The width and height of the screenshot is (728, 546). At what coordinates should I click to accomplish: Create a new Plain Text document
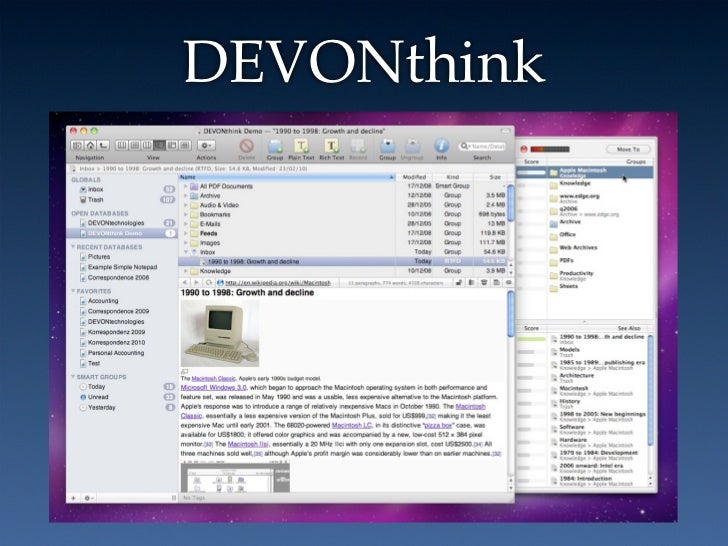[301, 146]
